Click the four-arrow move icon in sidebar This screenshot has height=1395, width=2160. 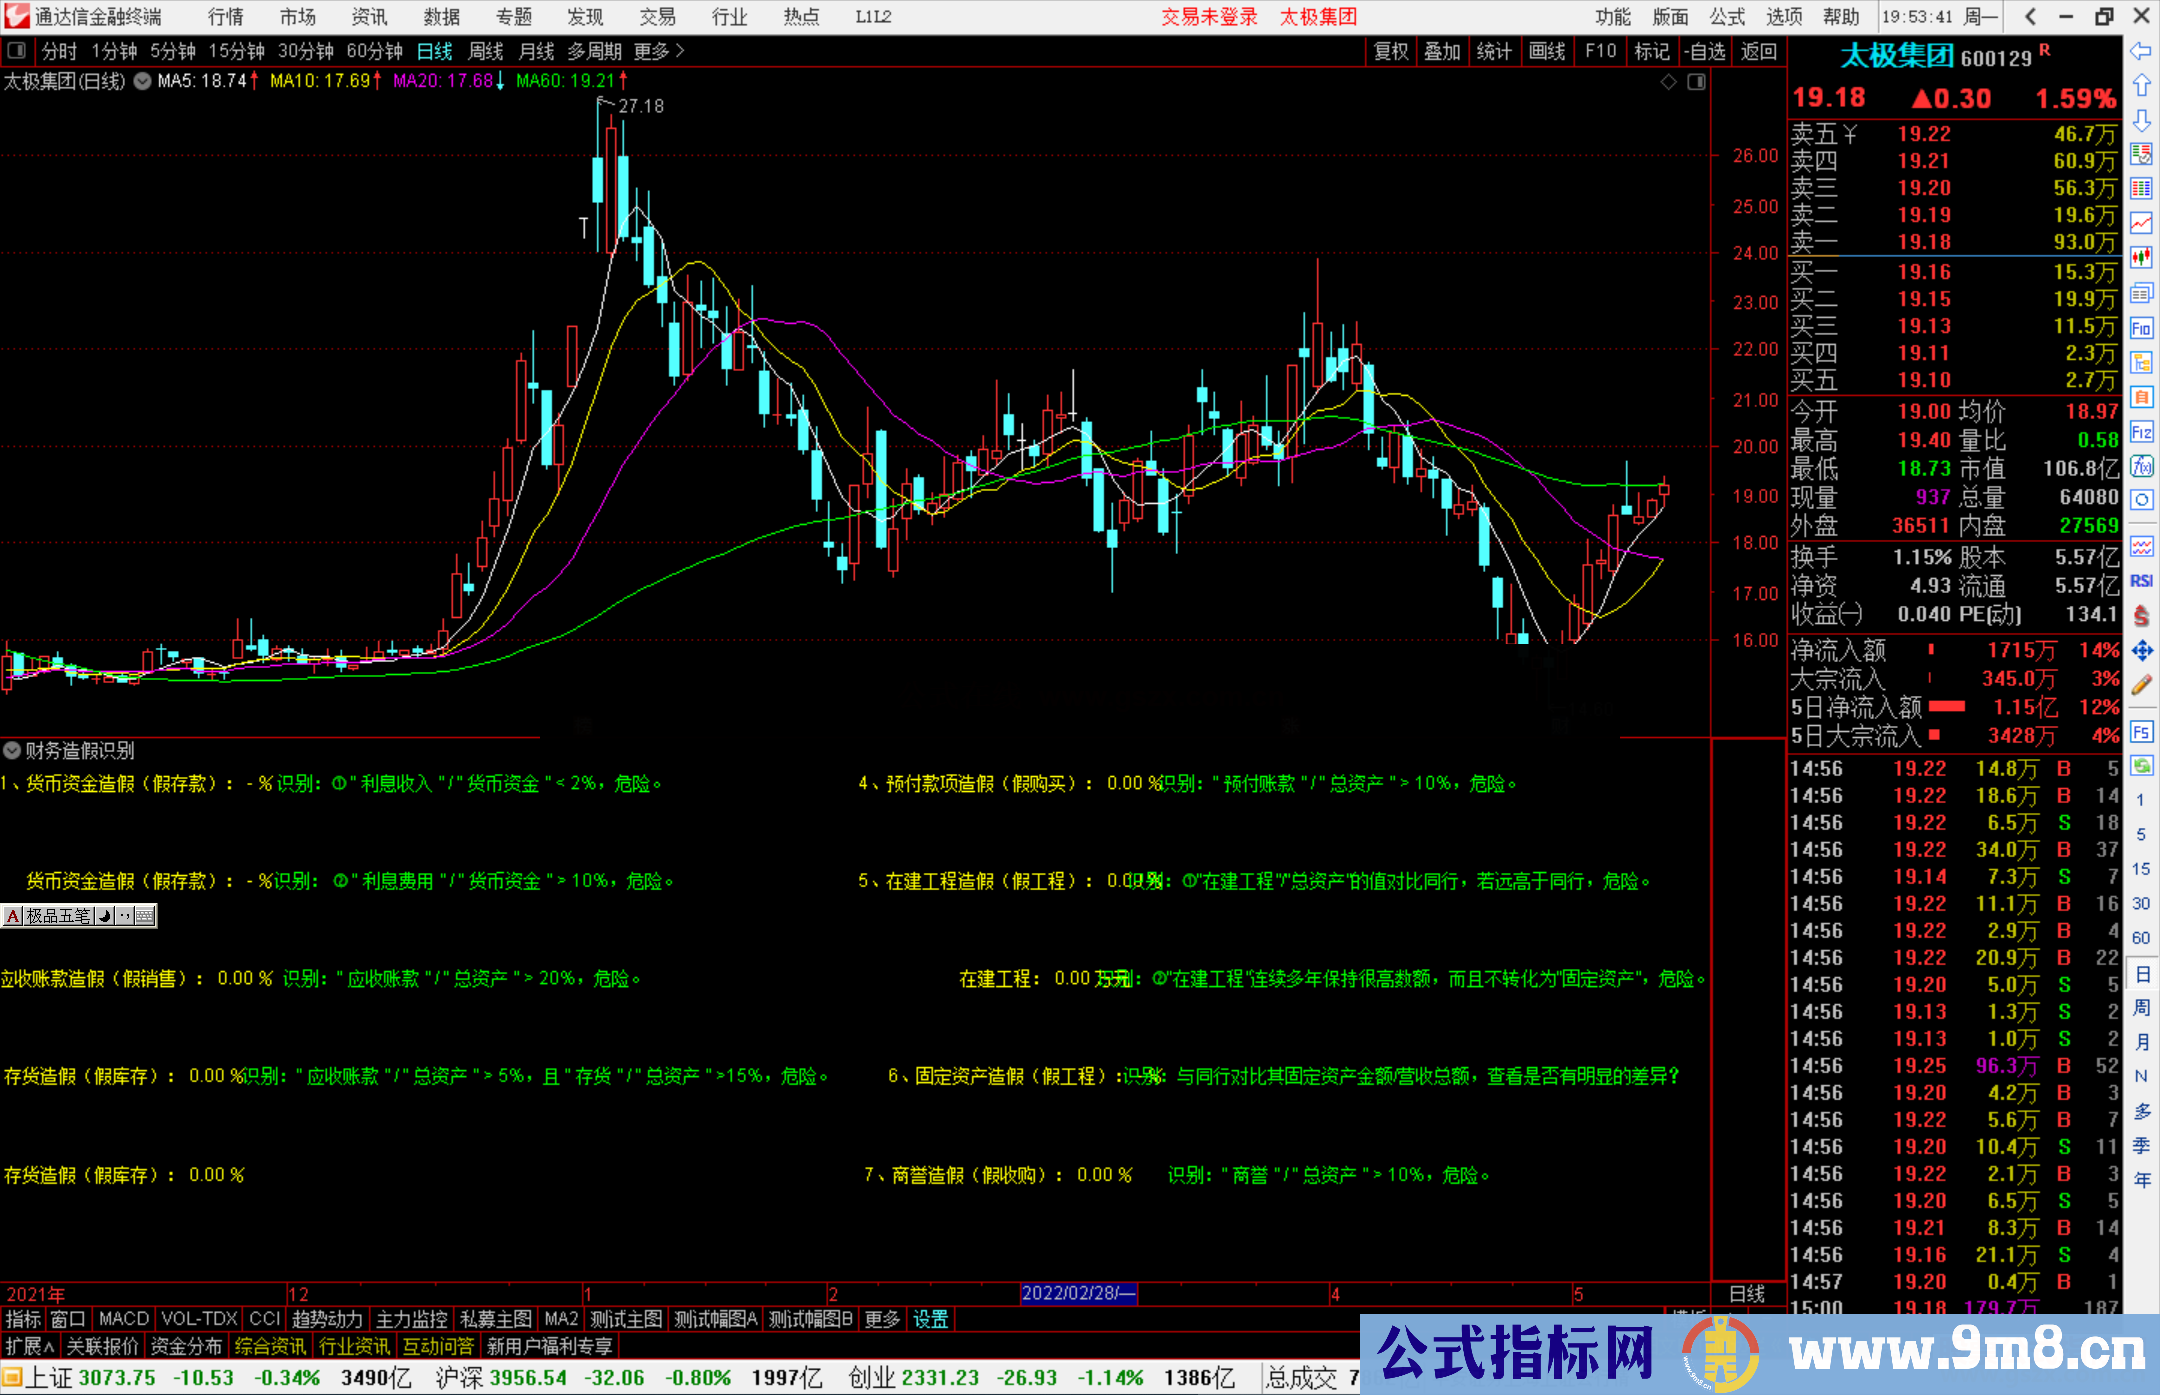[2141, 651]
